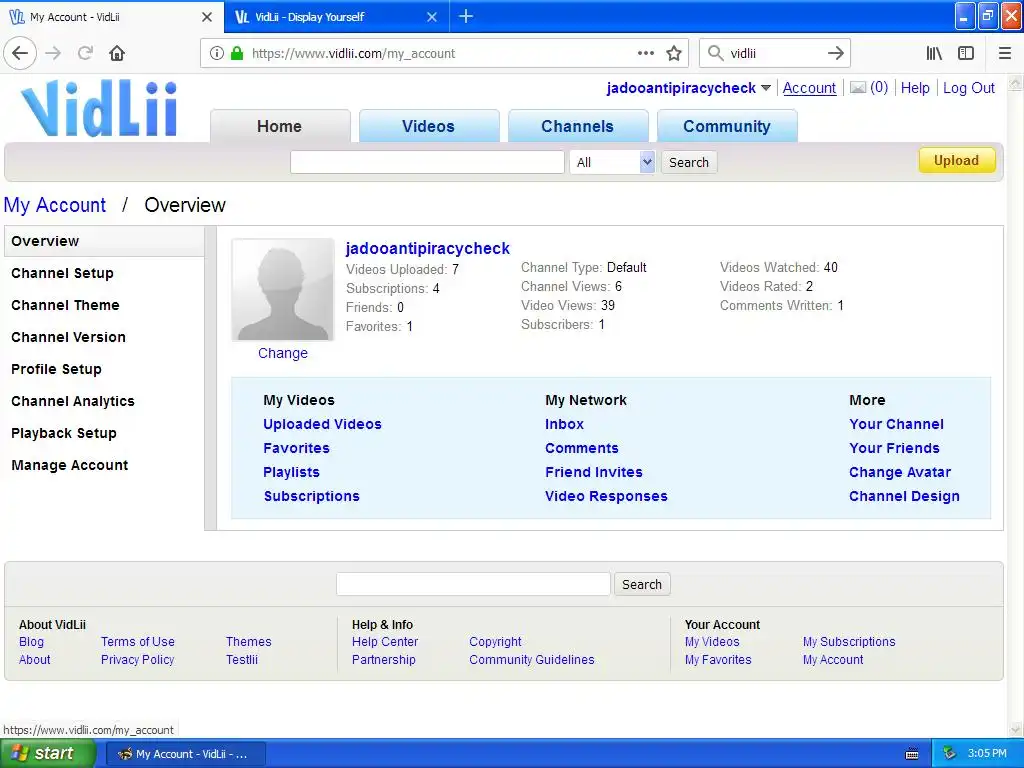The height and width of the screenshot is (768, 1024).
Task: Open a new tab with plus icon
Action: point(466,16)
